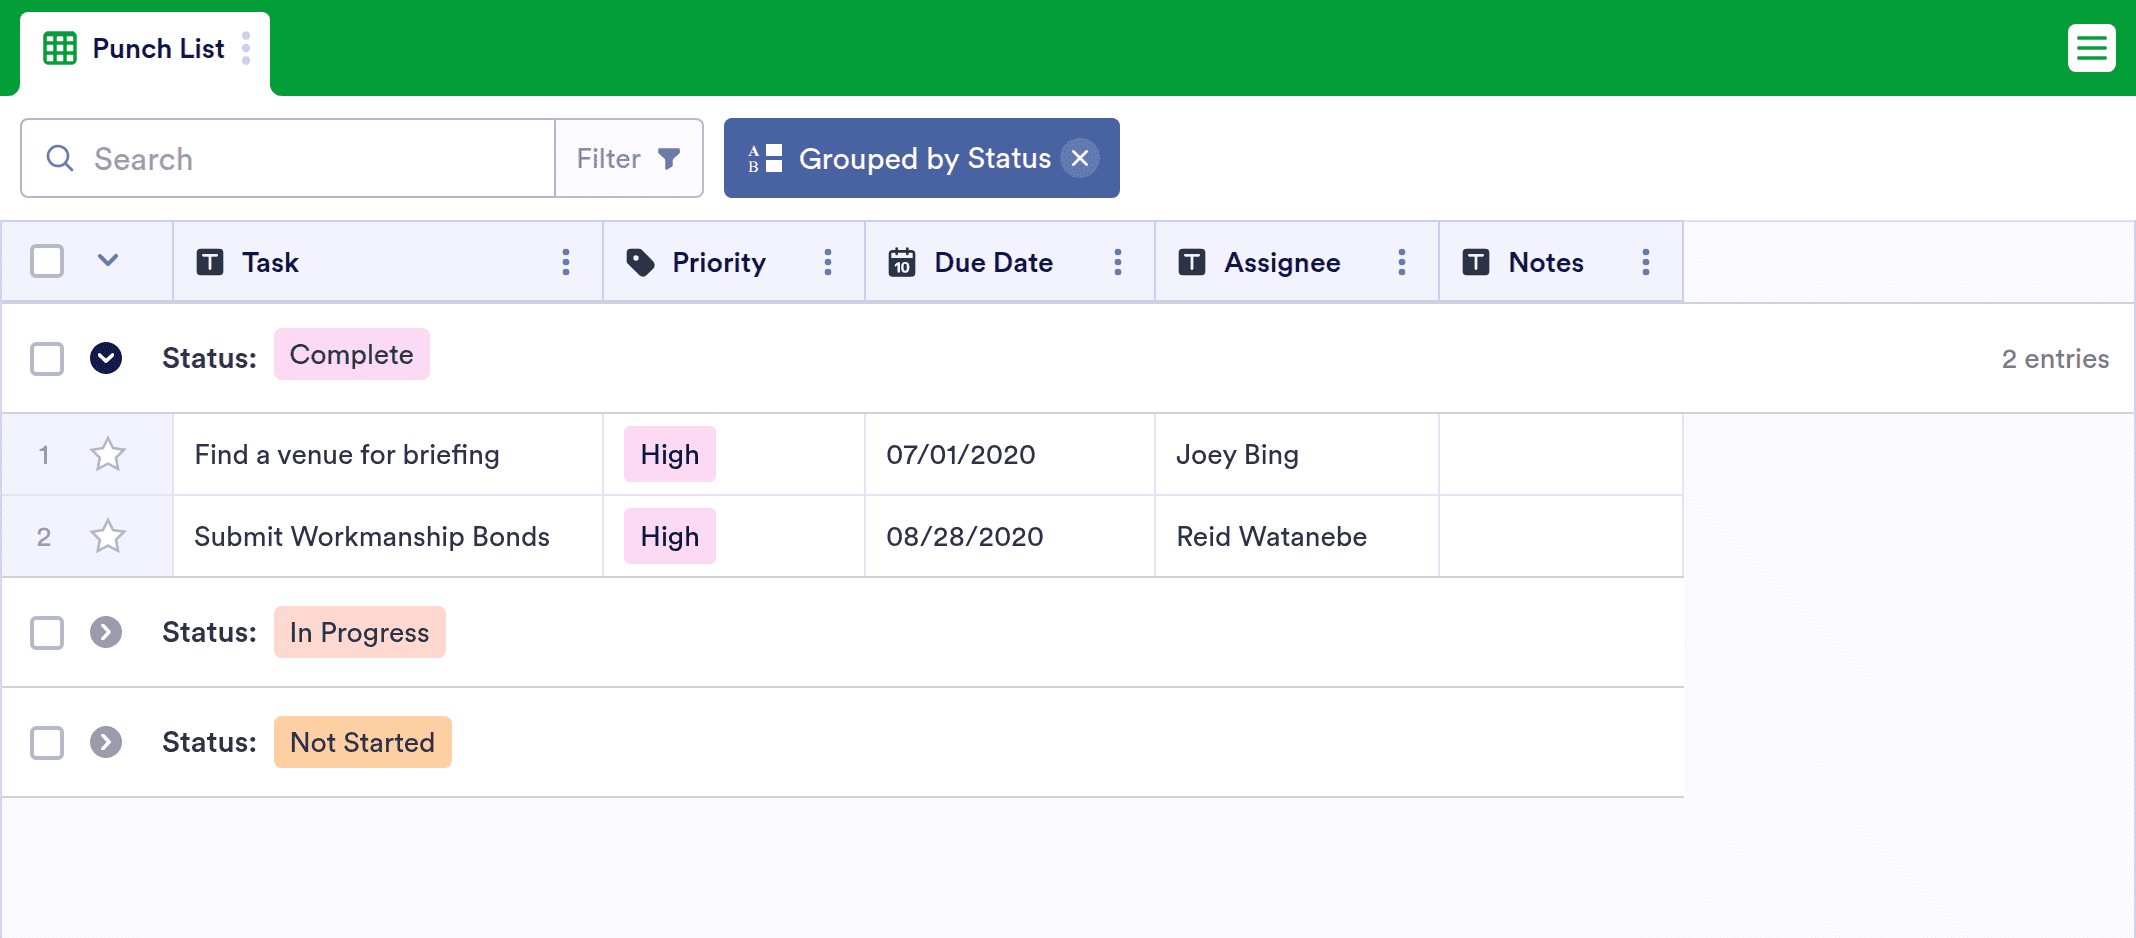Open Due Date column options menu
Screen dimensions: 2136x938
click(1118, 262)
